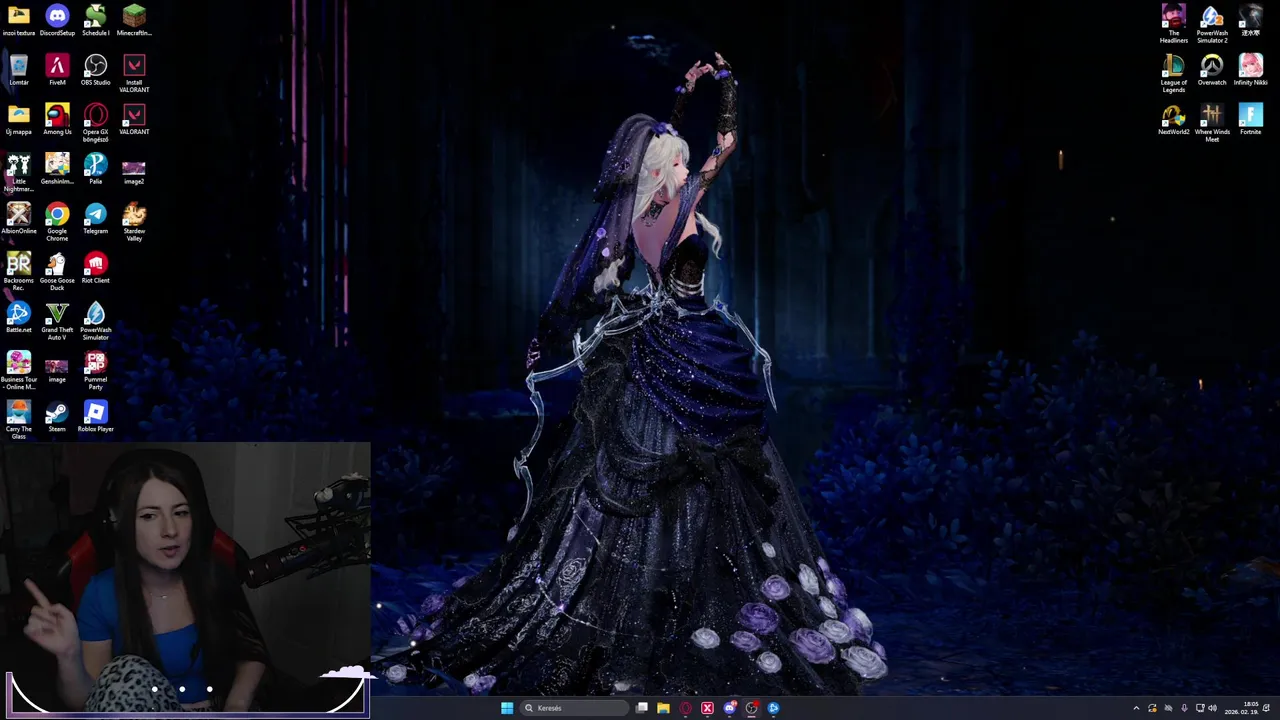The width and height of the screenshot is (1280, 720).
Task: Open the red X app in taskbar
Action: coord(707,708)
